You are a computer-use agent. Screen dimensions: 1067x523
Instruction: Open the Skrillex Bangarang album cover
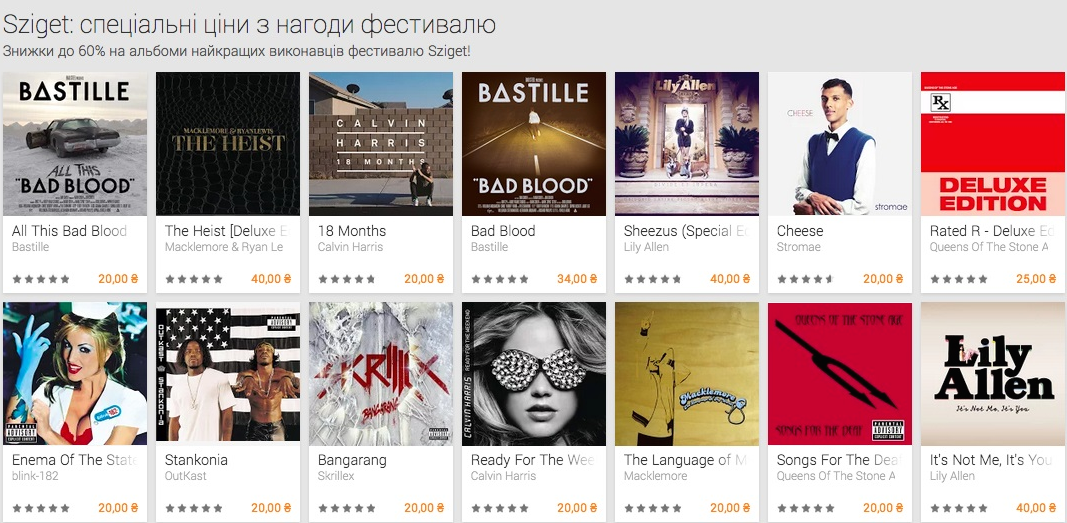point(381,374)
